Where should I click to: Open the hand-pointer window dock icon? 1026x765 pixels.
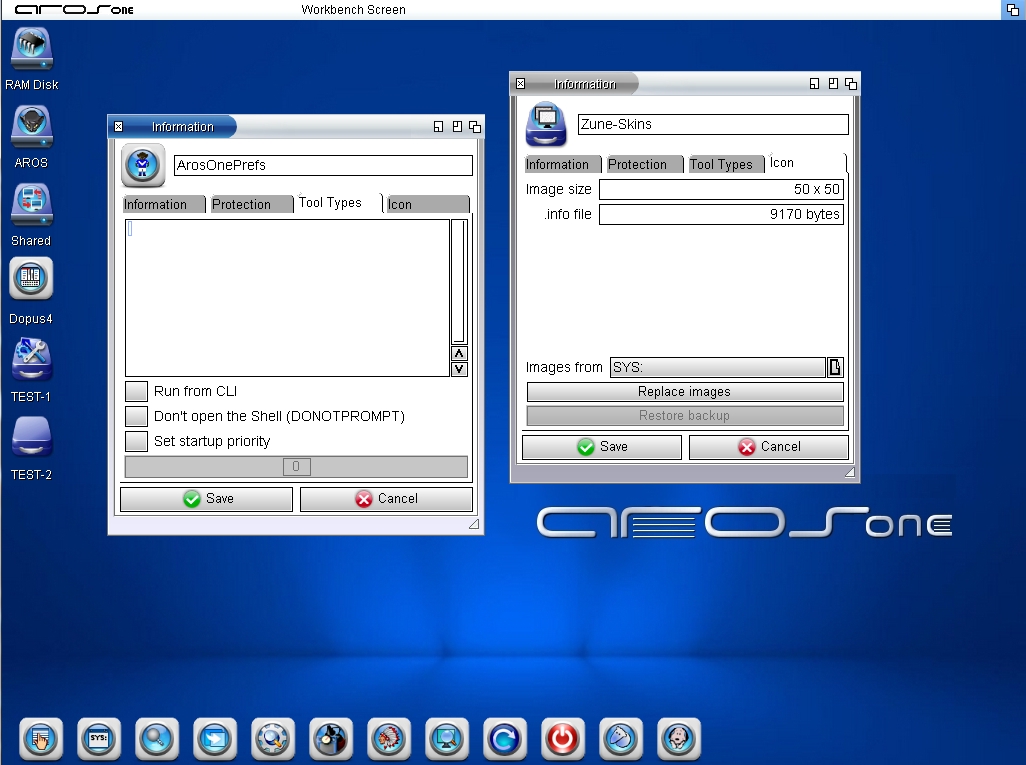[x=41, y=739]
